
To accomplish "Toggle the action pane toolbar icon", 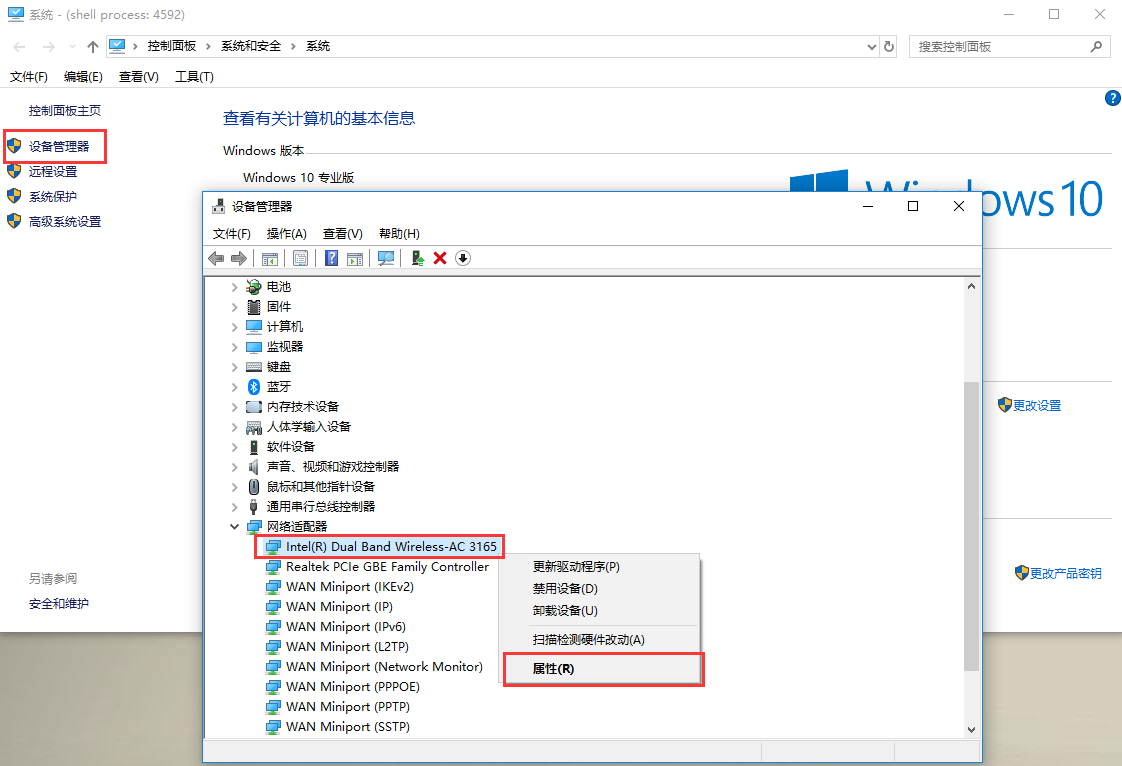I will tap(355, 258).
